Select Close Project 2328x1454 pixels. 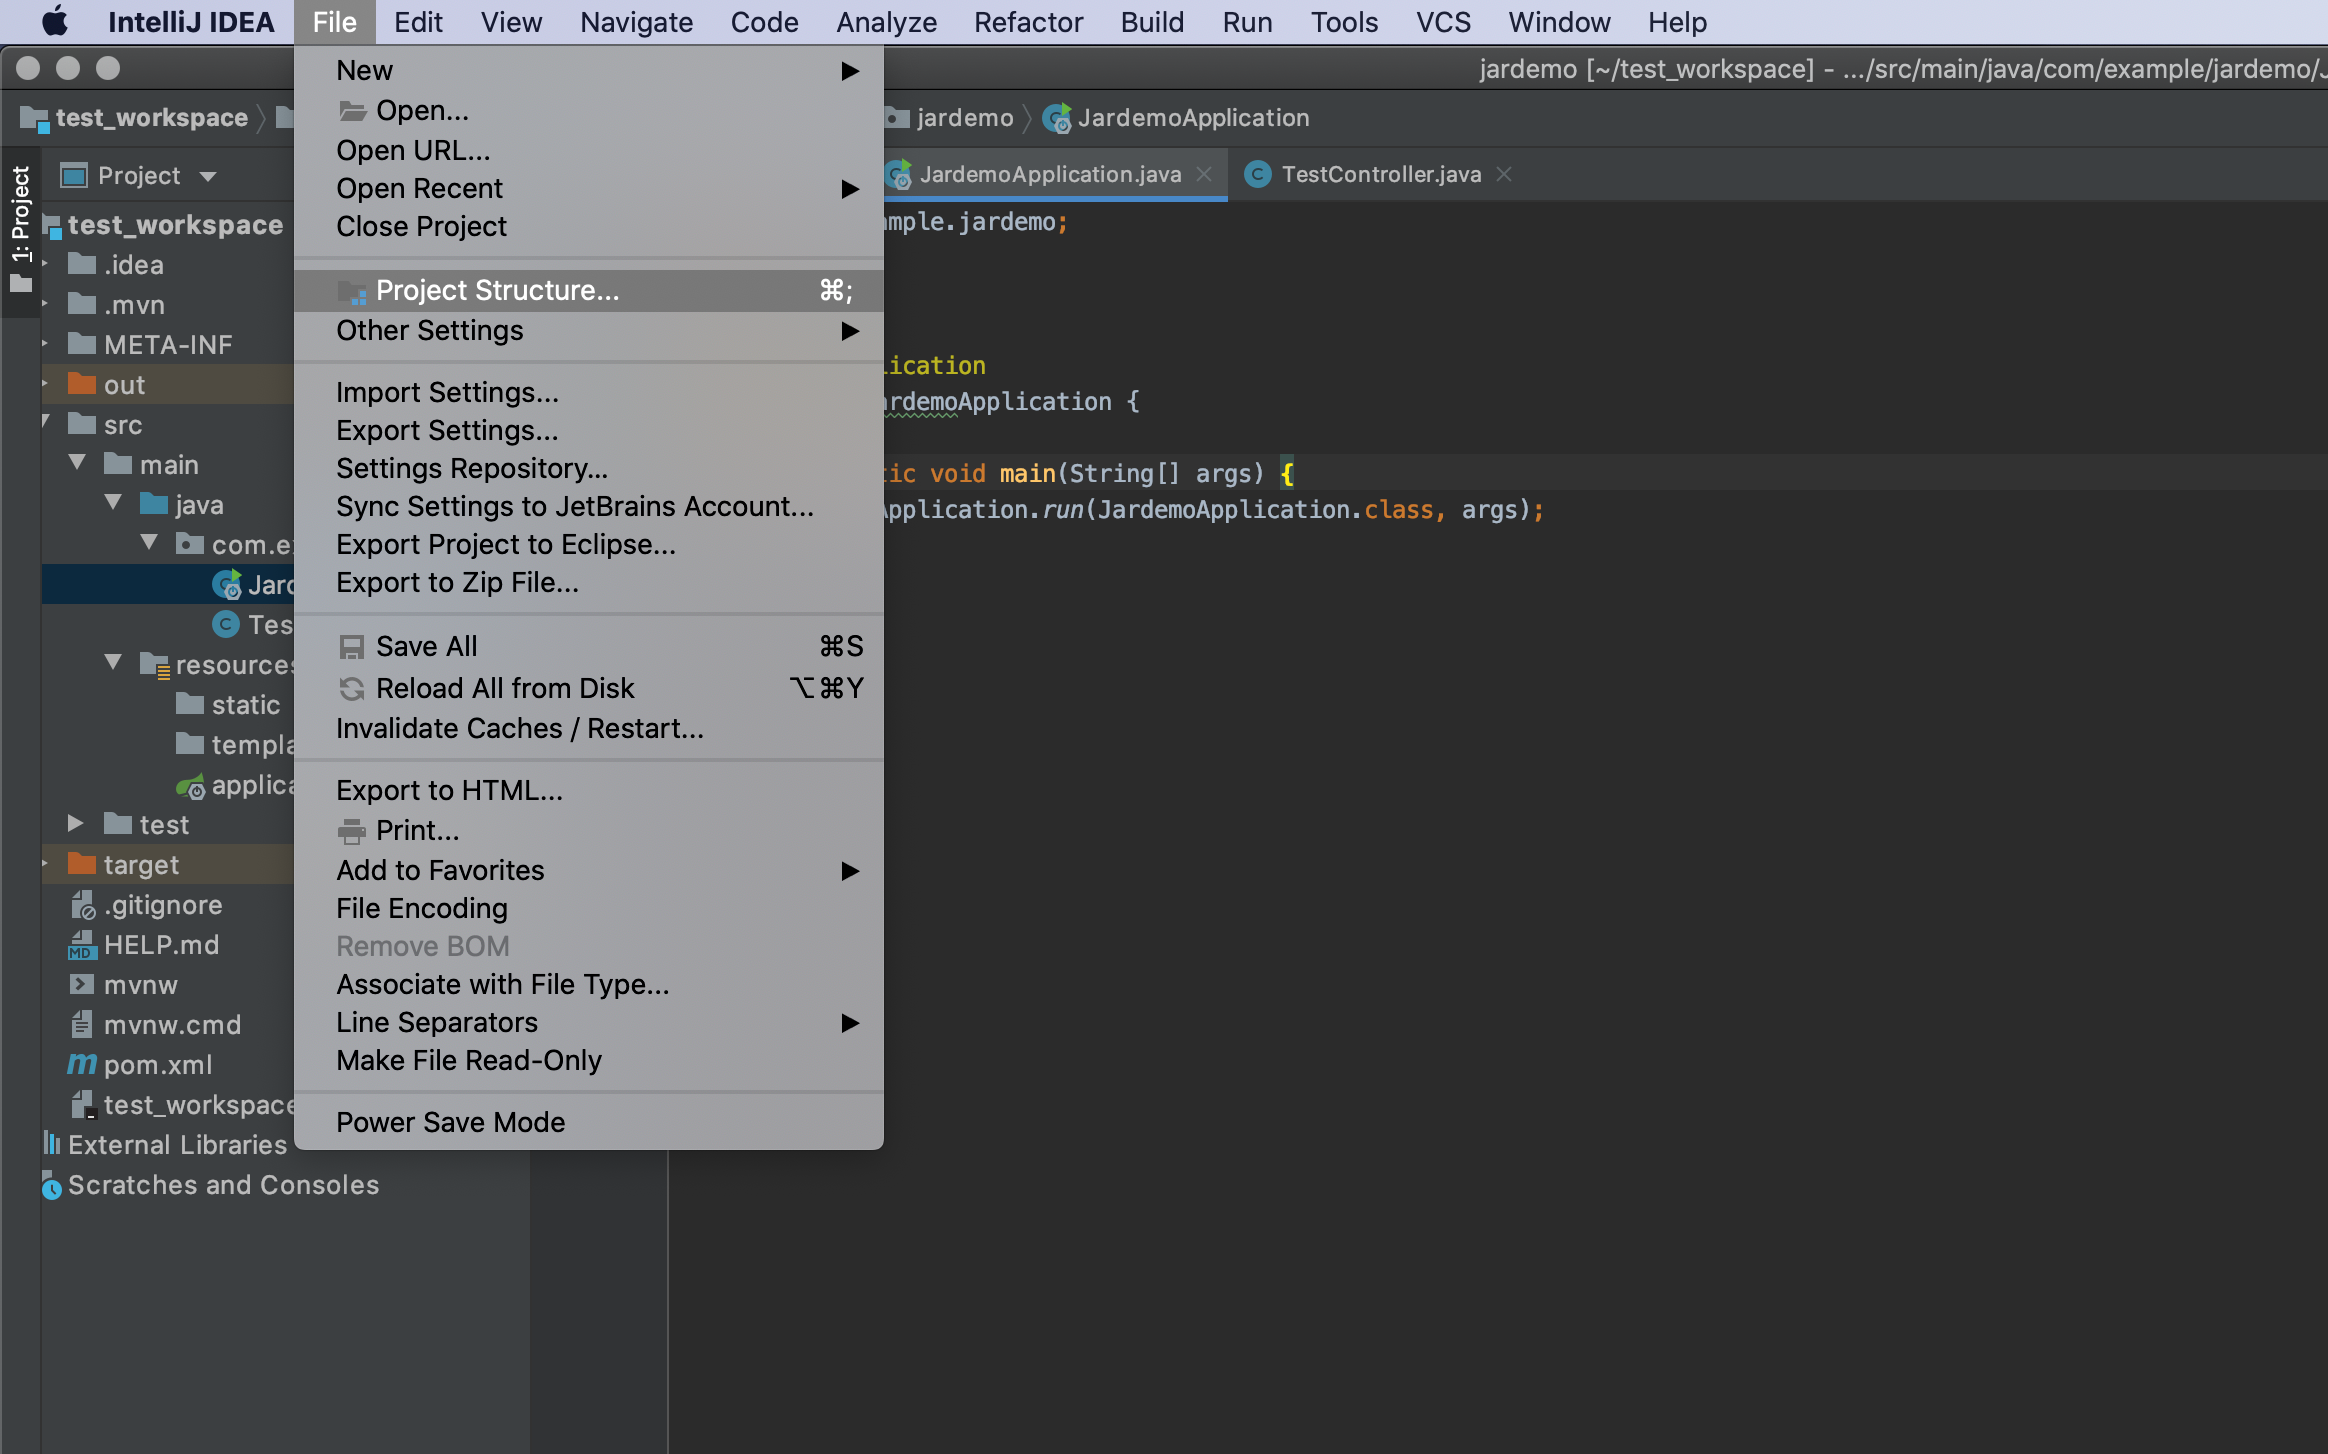[x=589, y=227]
